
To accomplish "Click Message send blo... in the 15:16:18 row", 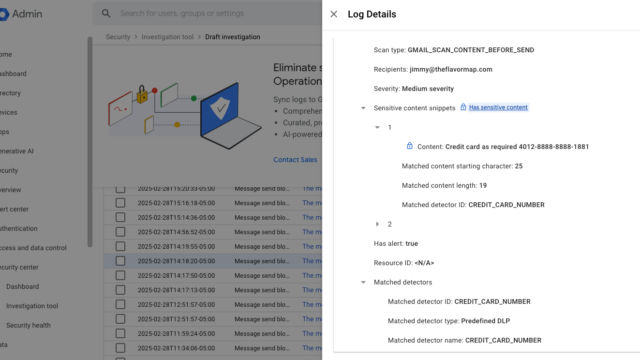I will pos(262,203).
